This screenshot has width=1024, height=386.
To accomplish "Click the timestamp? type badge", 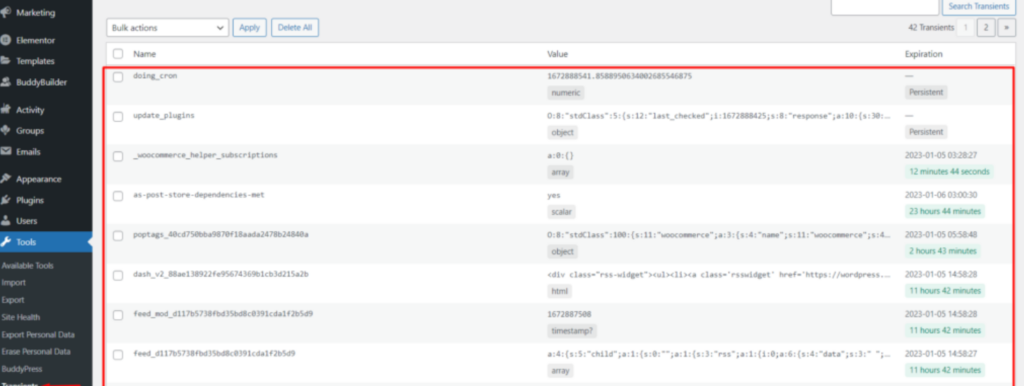I will pos(571,330).
